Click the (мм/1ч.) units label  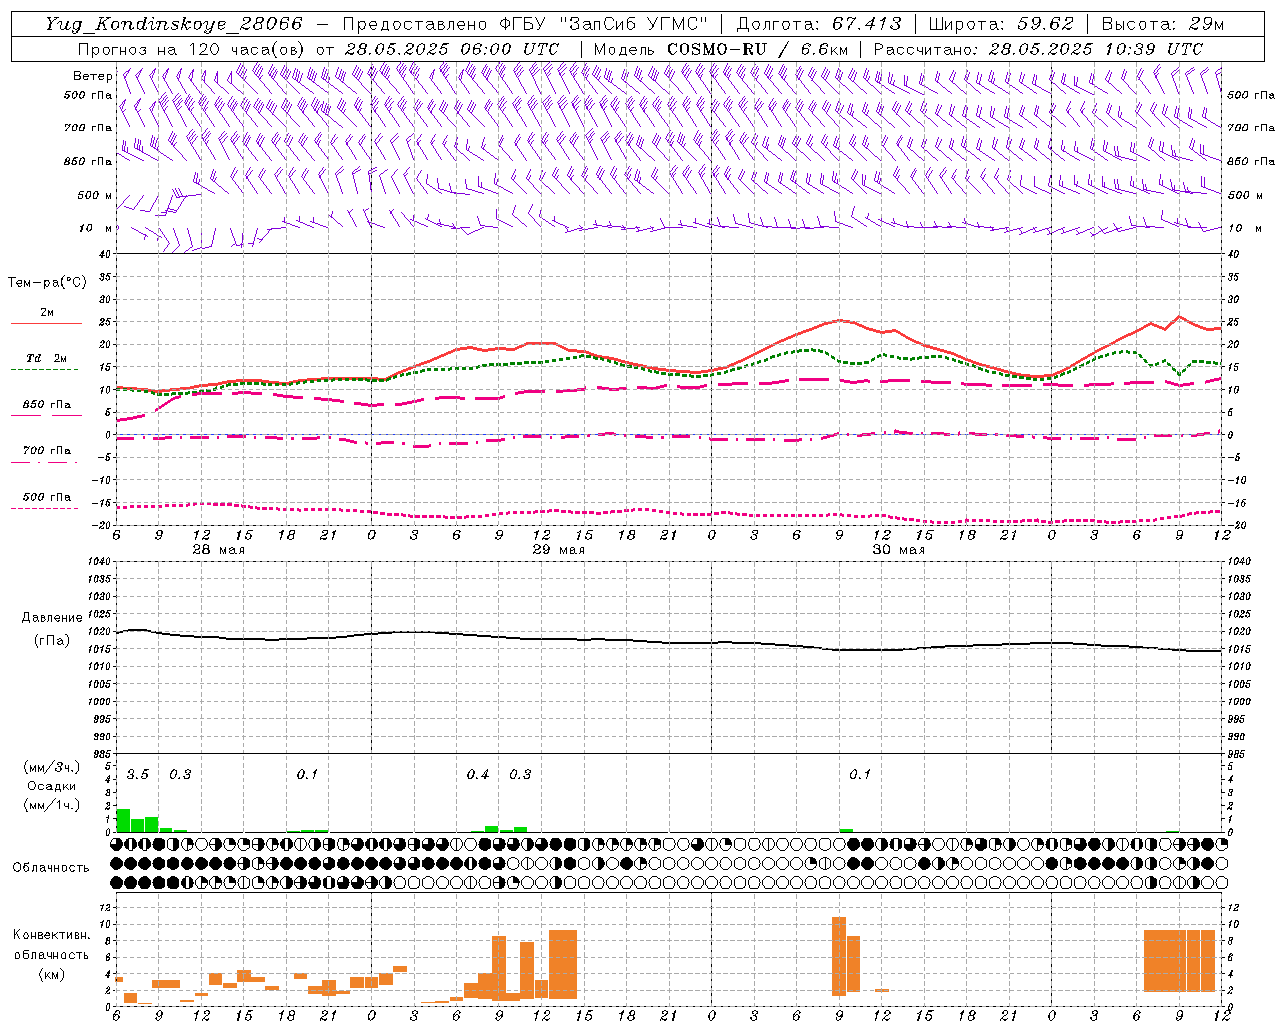[51, 805]
